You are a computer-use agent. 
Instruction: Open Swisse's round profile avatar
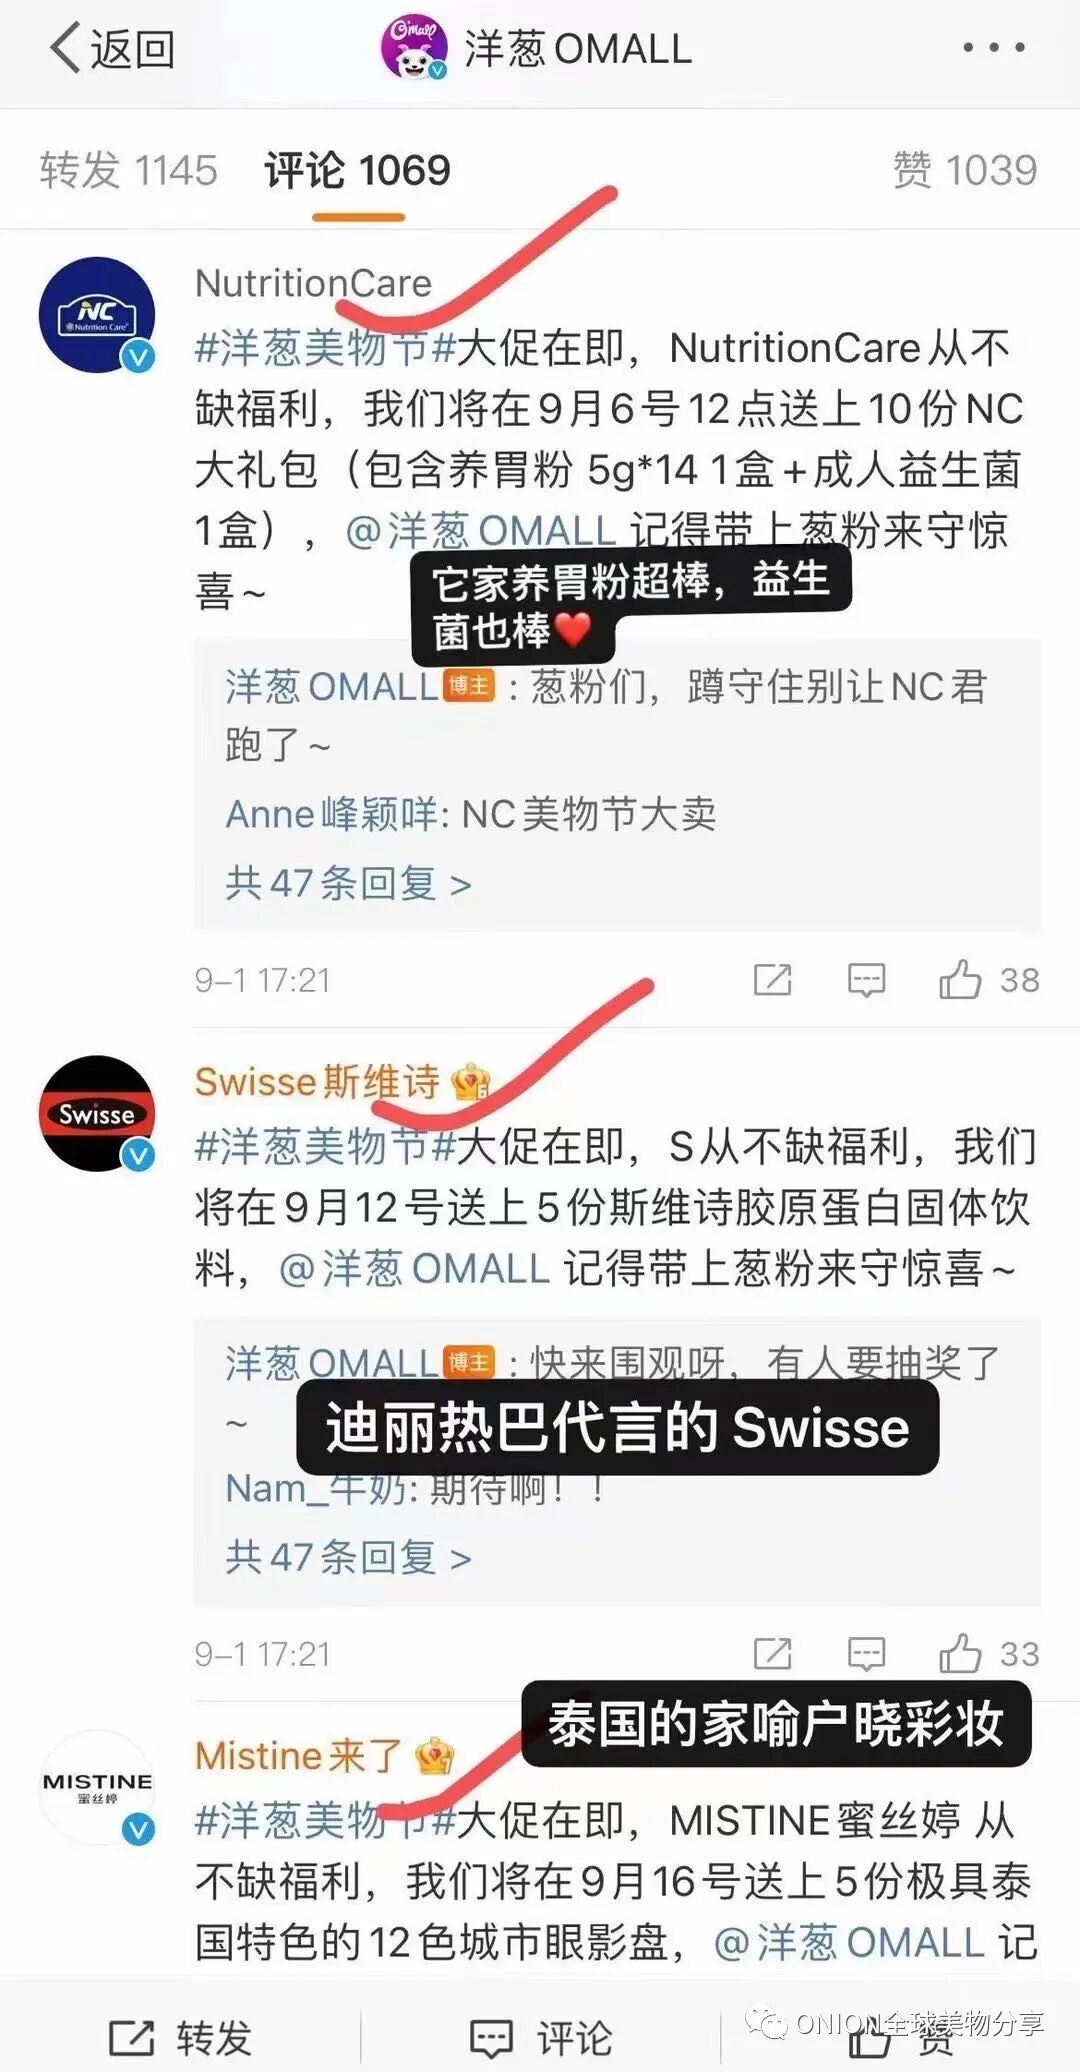click(97, 1113)
